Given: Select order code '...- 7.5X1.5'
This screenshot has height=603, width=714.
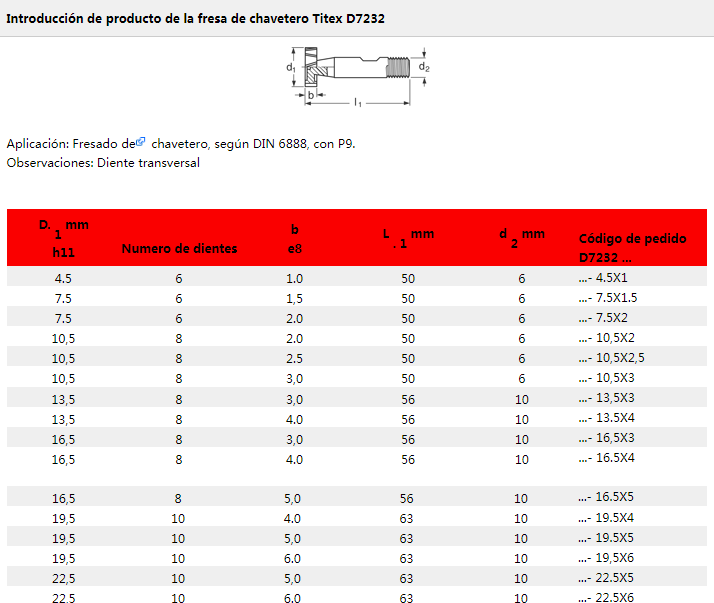Looking at the screenshot, I should coord(608,298).
